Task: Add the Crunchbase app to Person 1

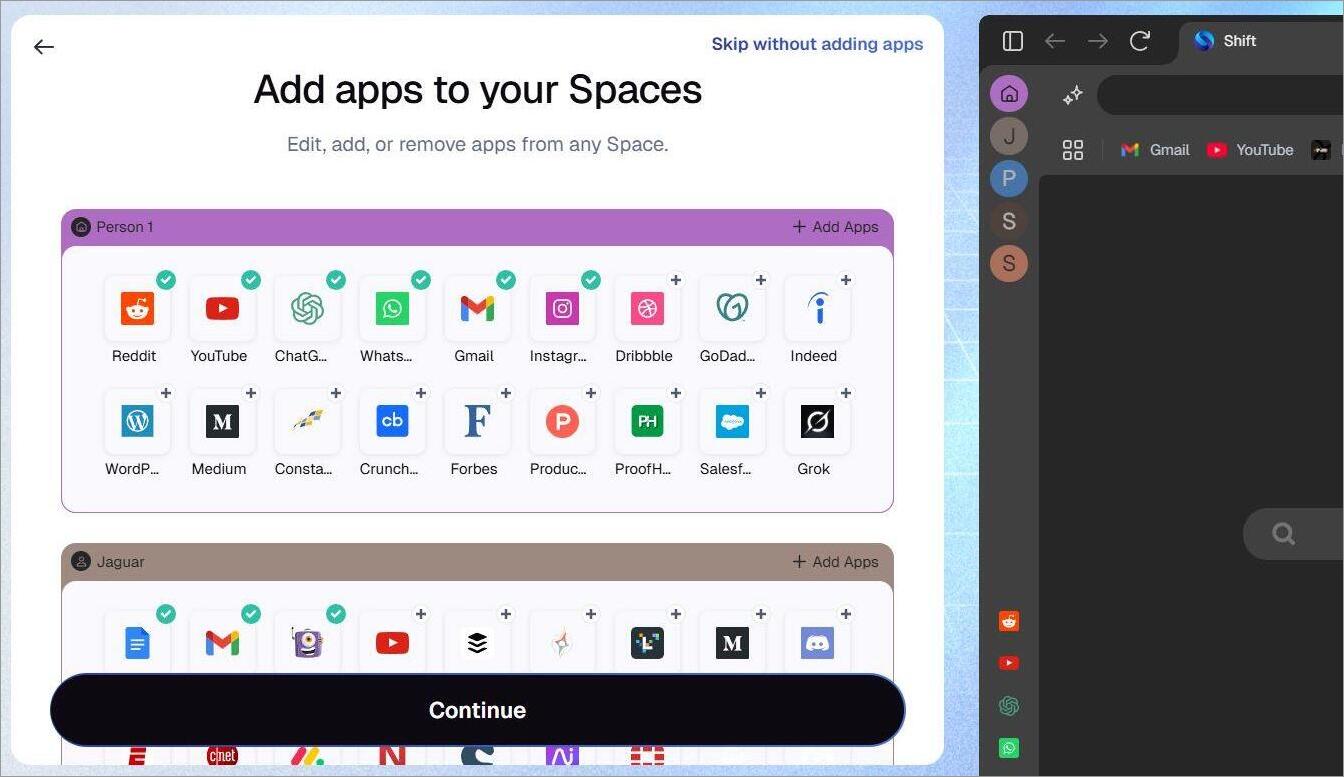Action: 421,393
